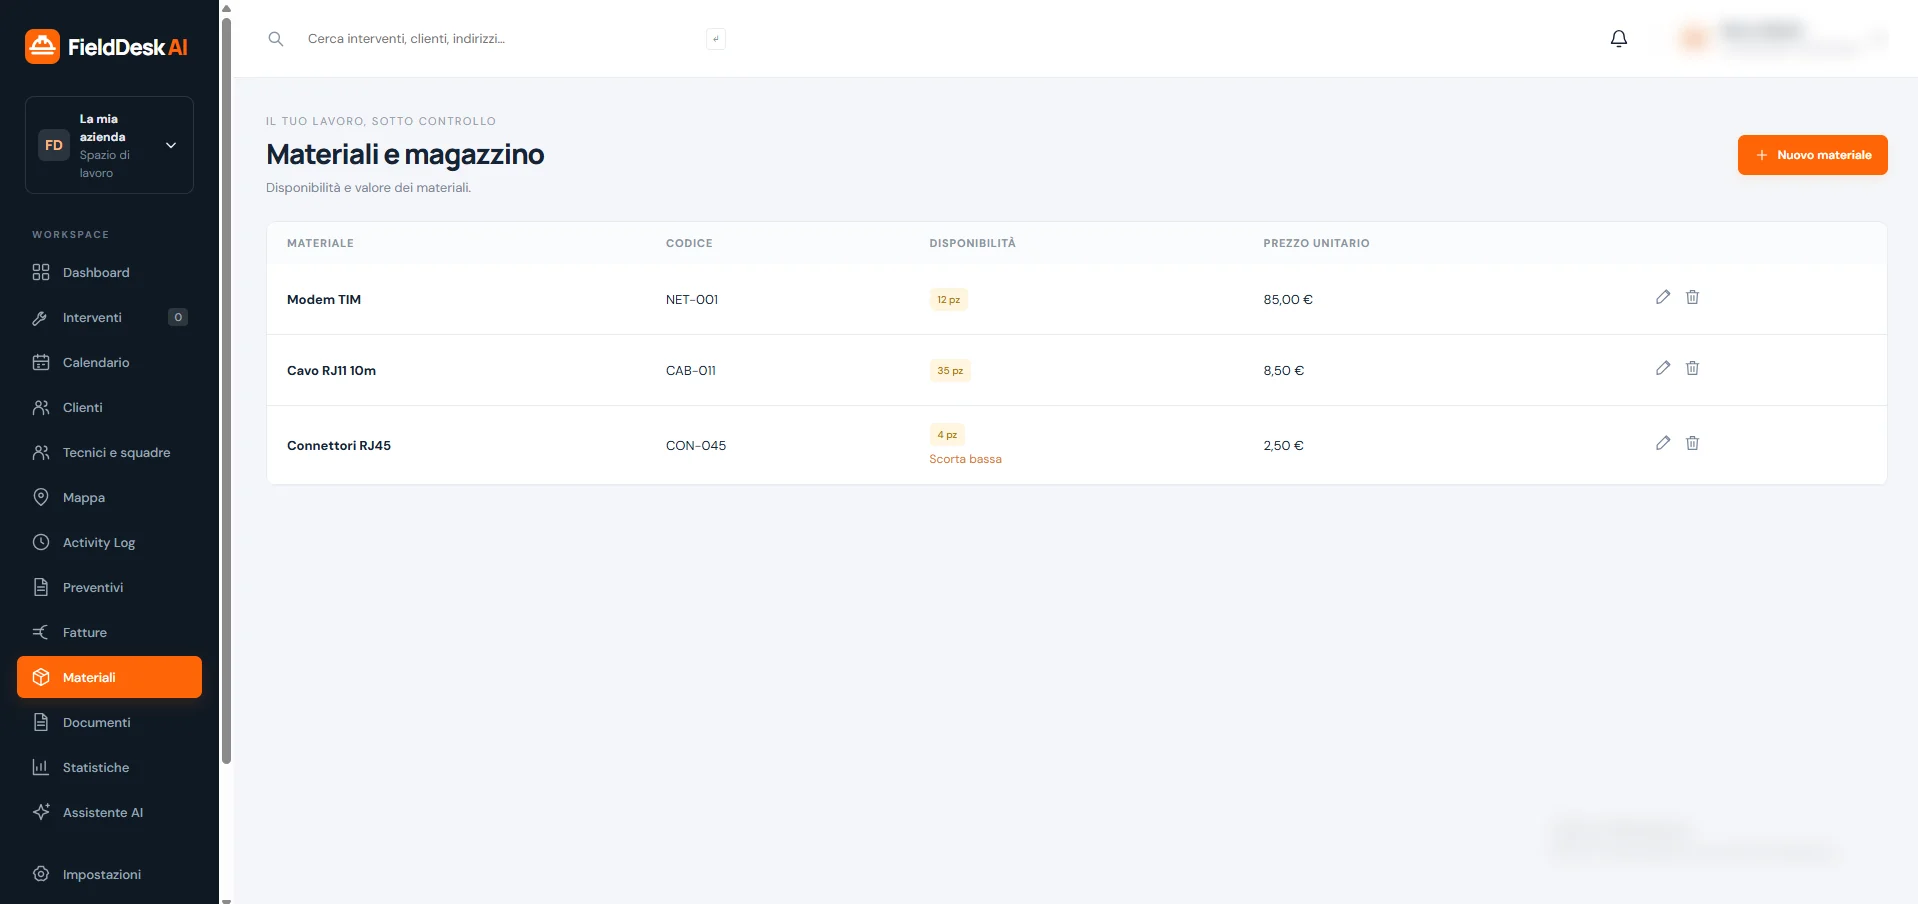Click the blurred user profile area
Image resolution: width=1918 pixels, height=904 pixels.
pos(1782,39)
